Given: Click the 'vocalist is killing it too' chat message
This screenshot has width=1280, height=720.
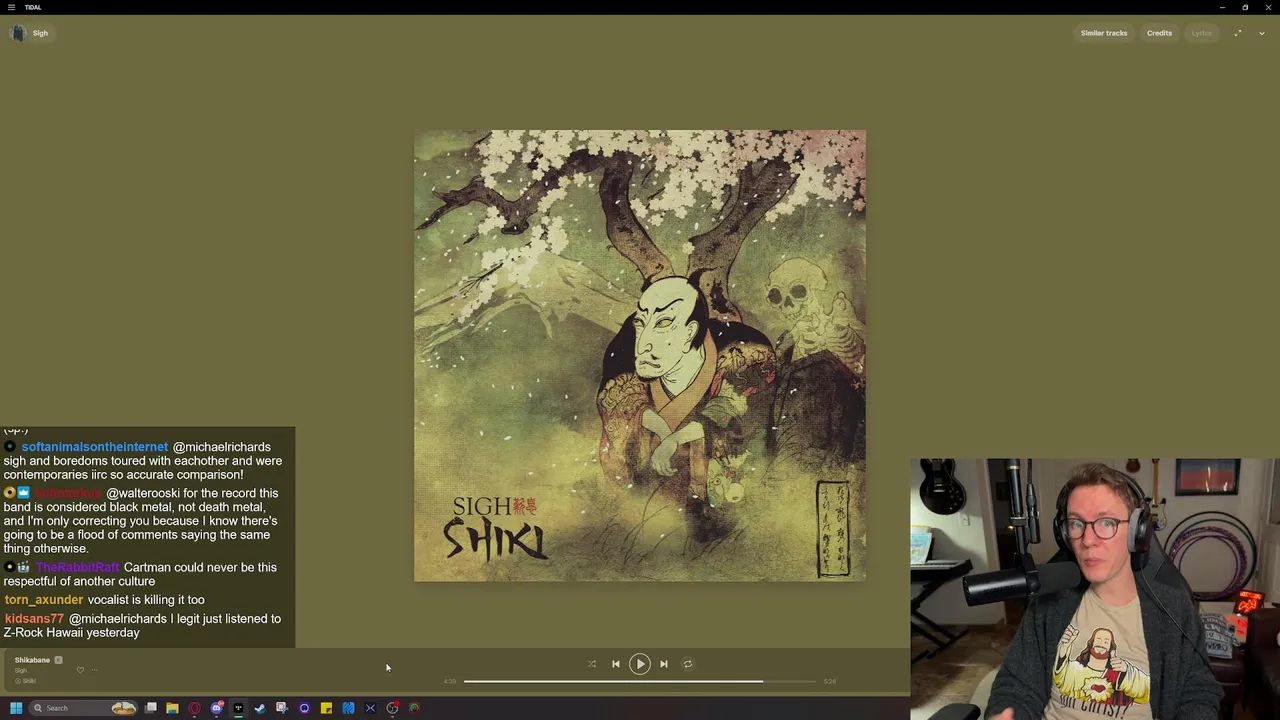Looking at the screenshot, I should [146, 600].
